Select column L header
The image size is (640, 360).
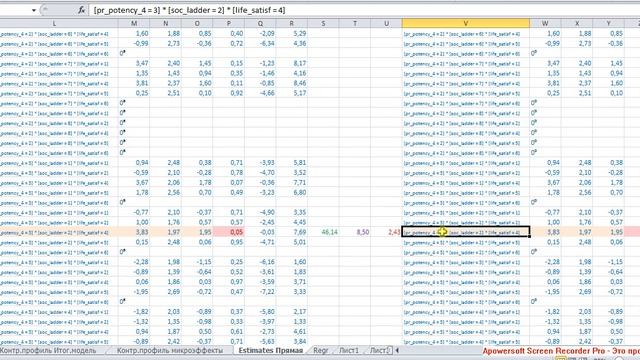(x=54, y=24)
